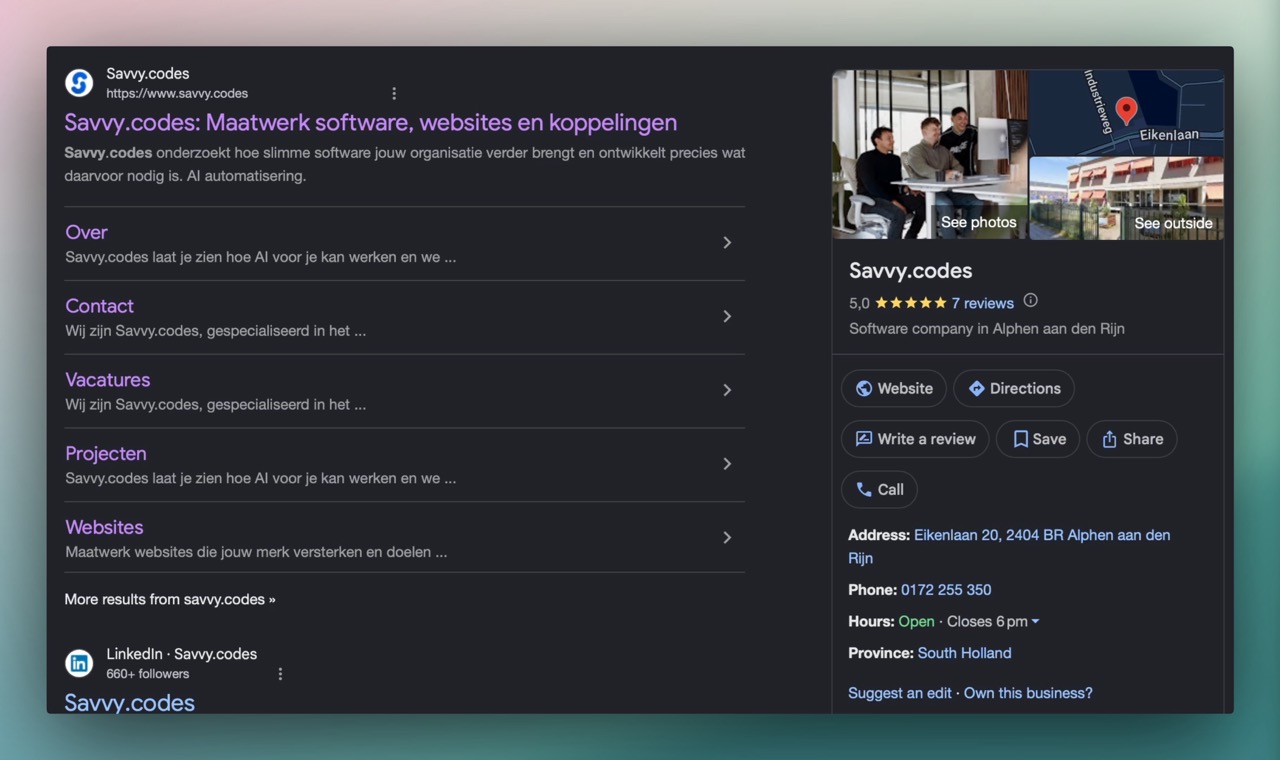Open the Website button in business panel
This screenshot has height=760, width=1280.
click(893, 388)
